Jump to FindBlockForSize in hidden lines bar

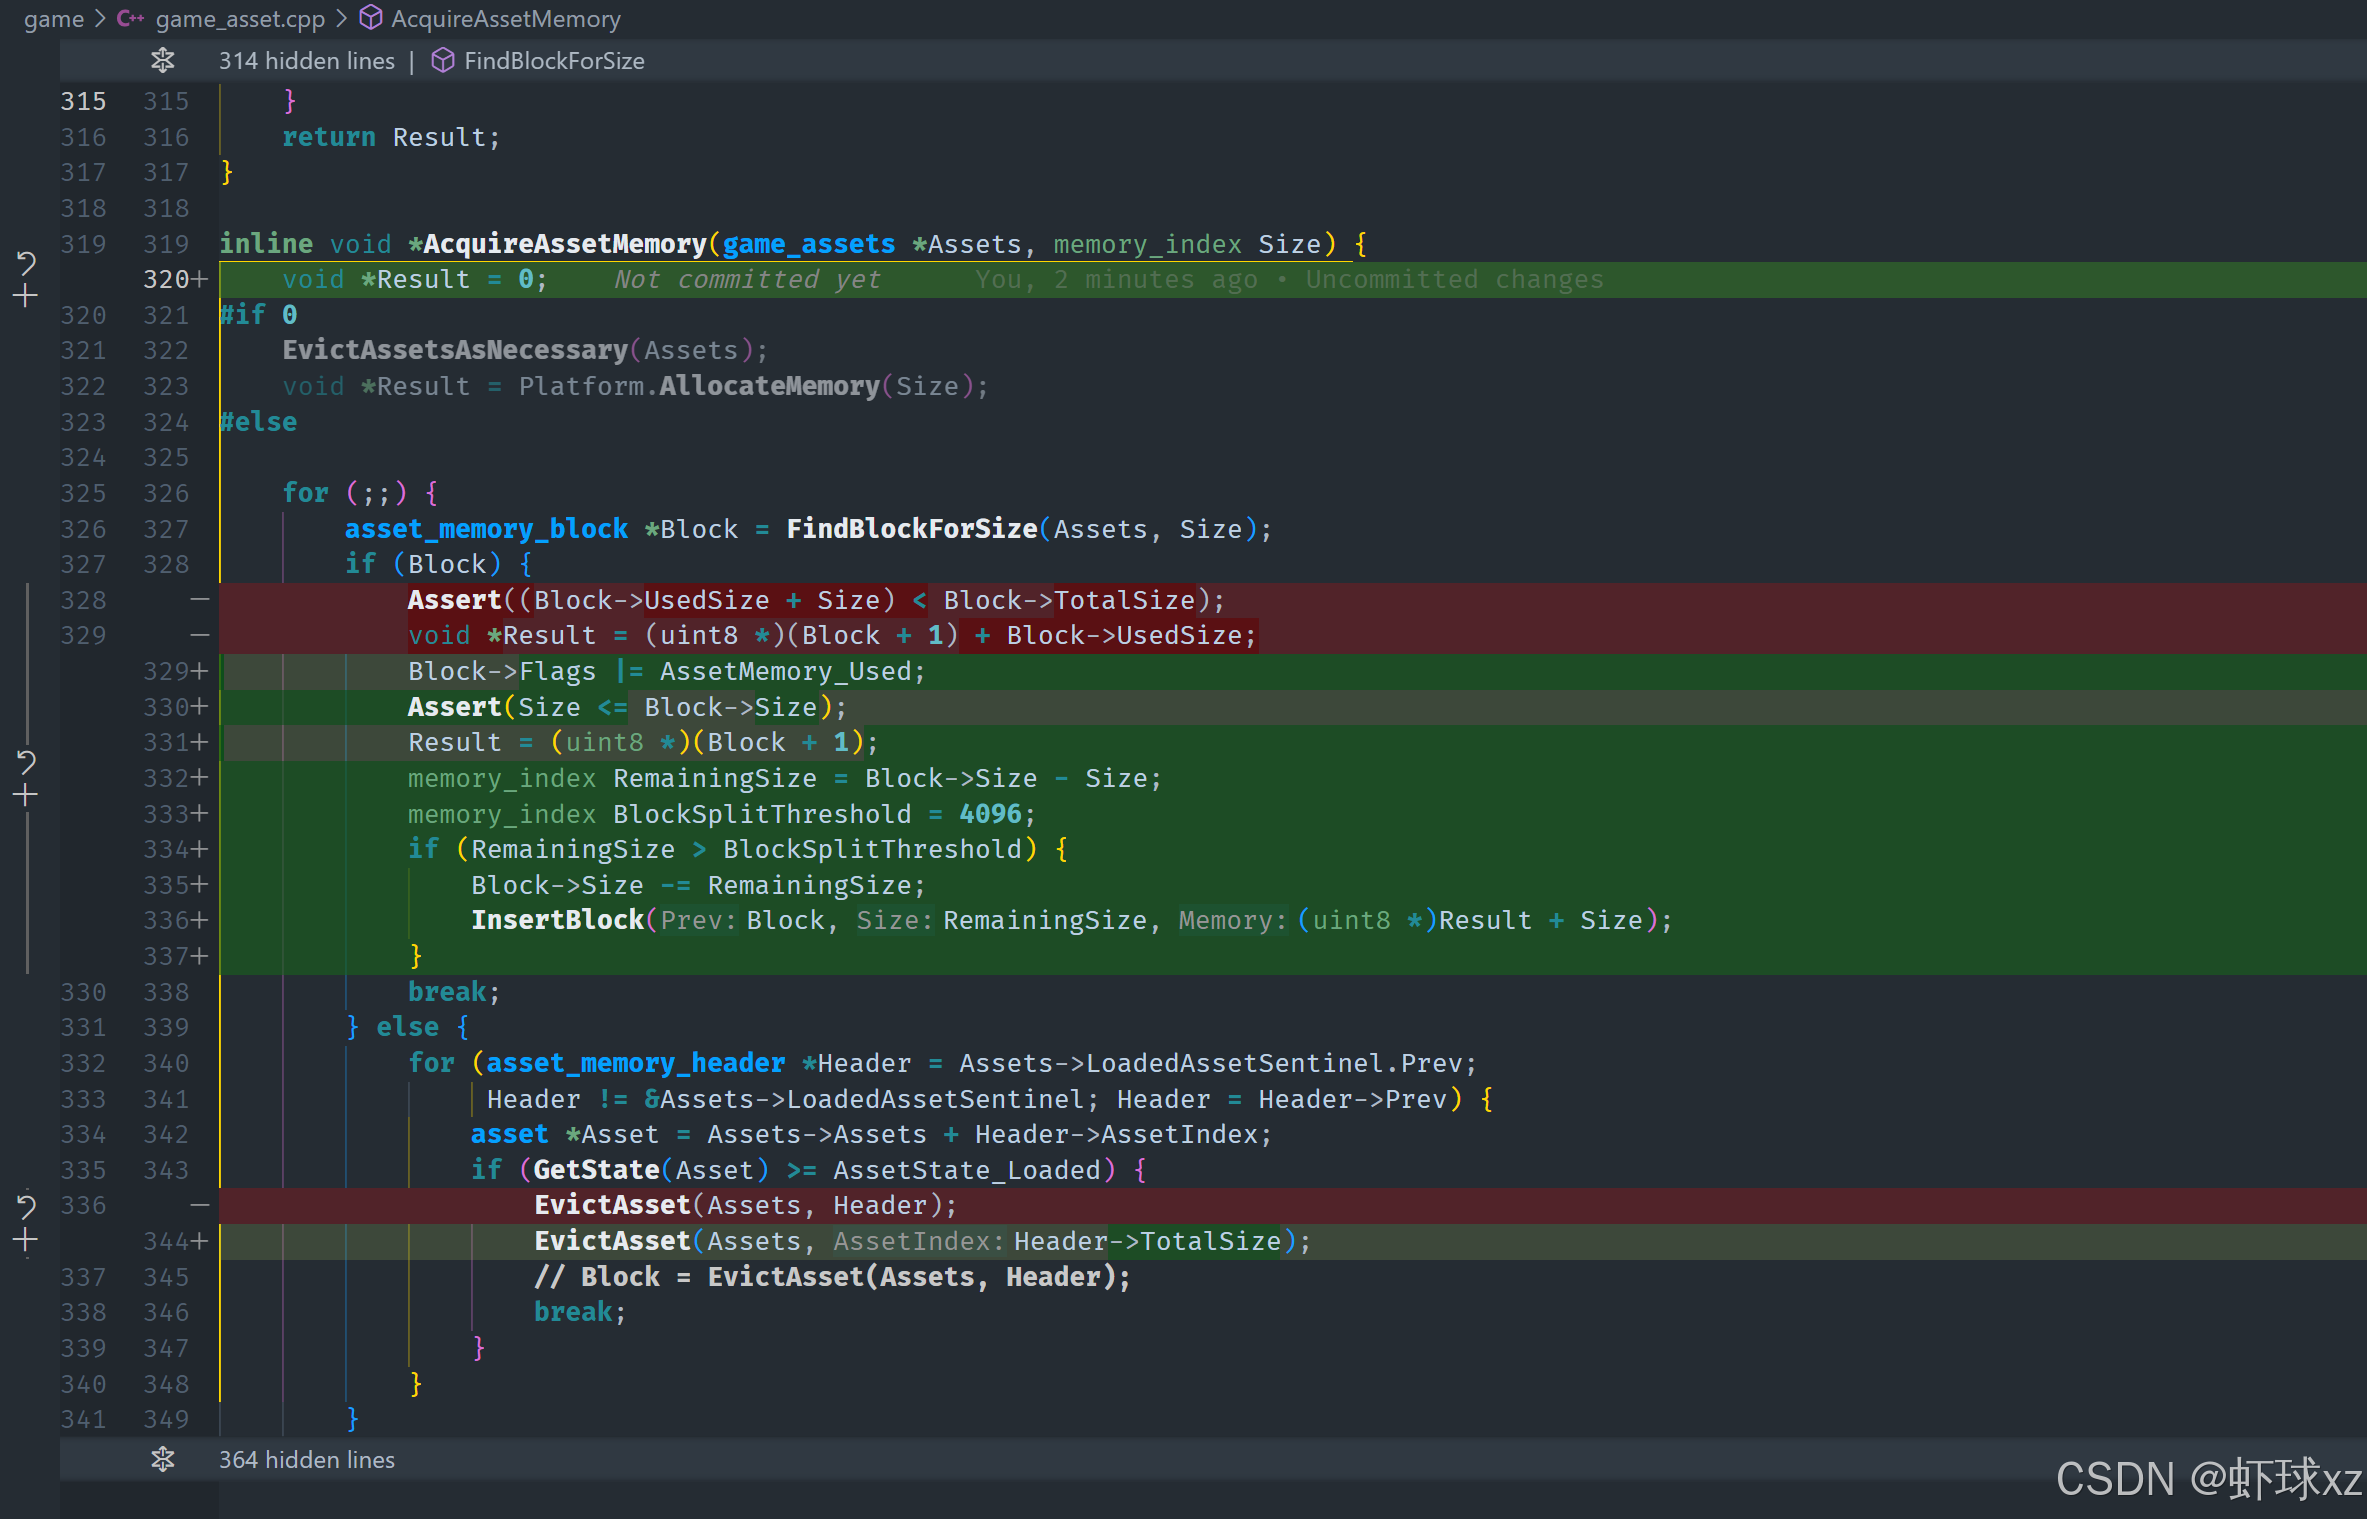point(554,61)
